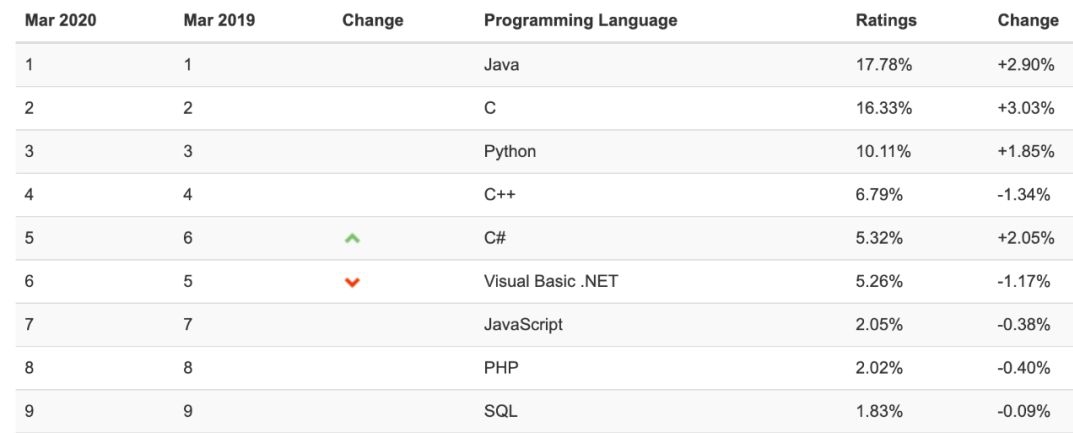Click the C# language name
Screen dimensions: 1073x433
[496, 238]
